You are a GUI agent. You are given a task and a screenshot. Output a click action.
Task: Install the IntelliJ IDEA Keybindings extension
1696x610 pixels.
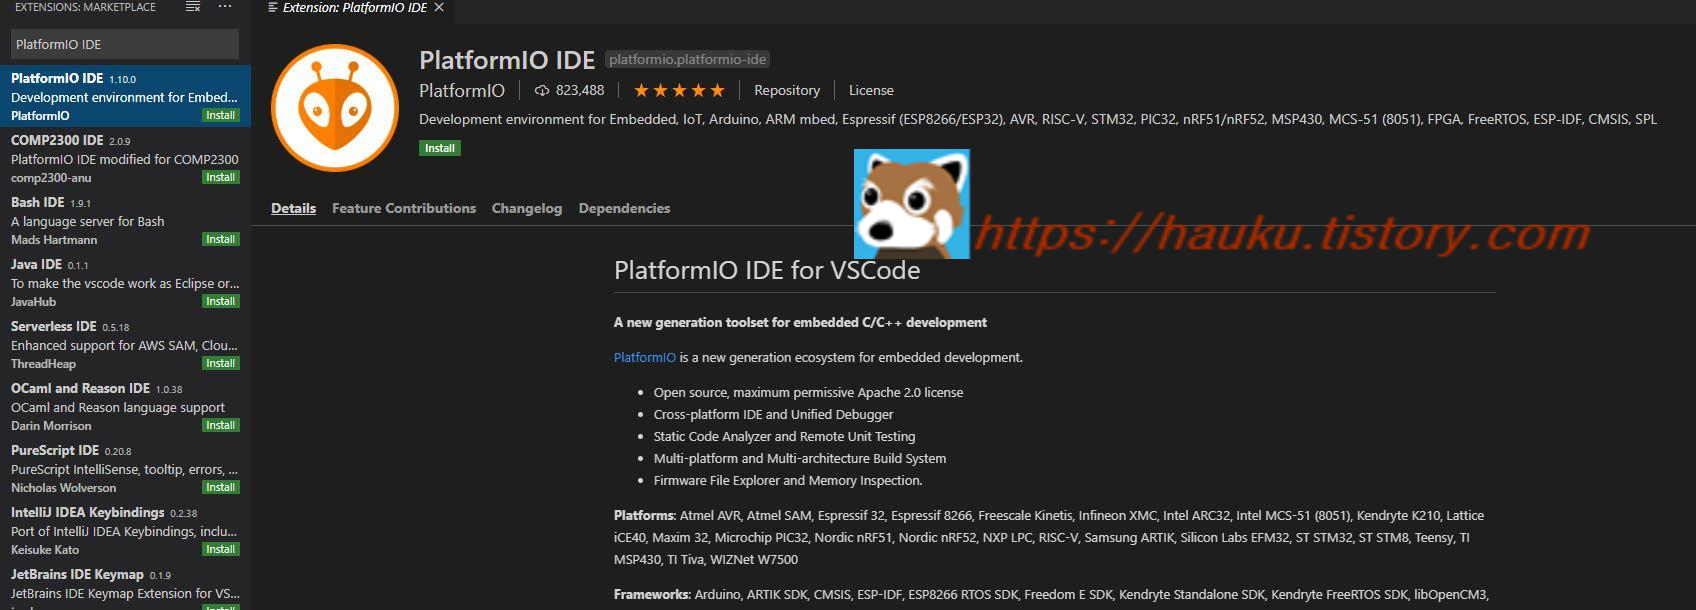[x=220, y=549]
